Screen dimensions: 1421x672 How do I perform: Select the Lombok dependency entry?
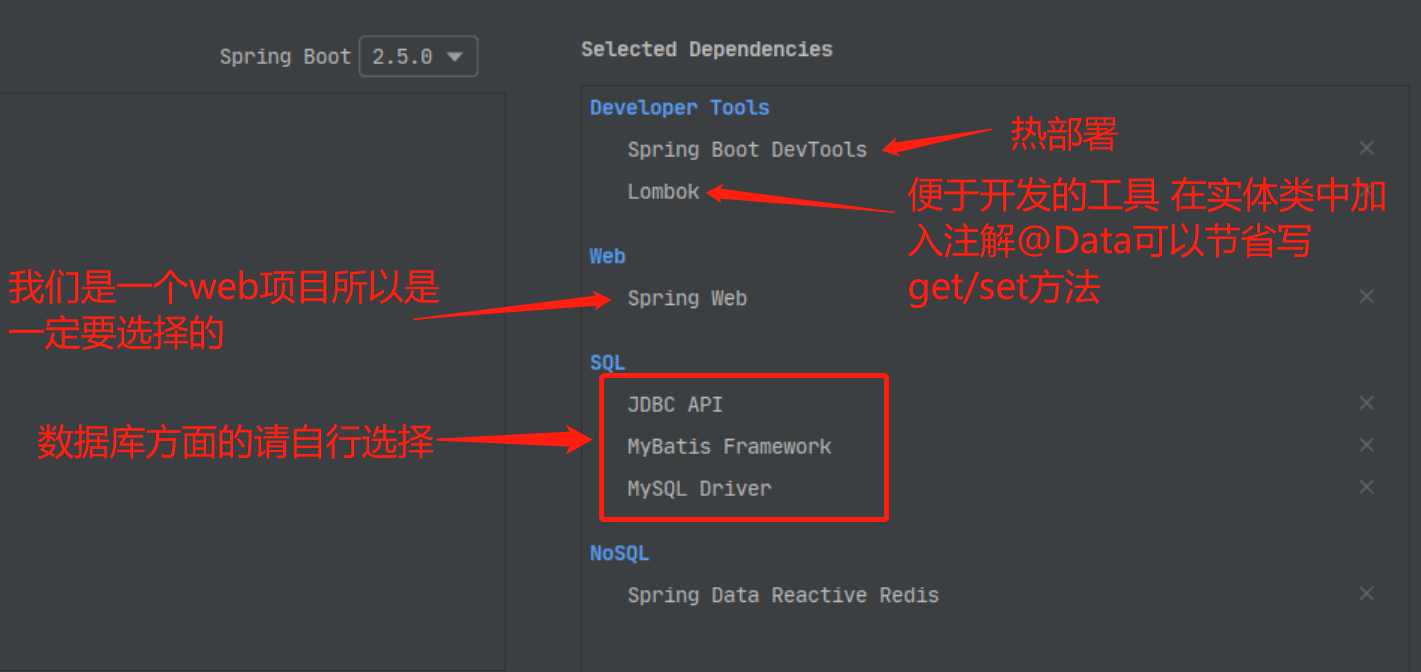coord(663,191)
